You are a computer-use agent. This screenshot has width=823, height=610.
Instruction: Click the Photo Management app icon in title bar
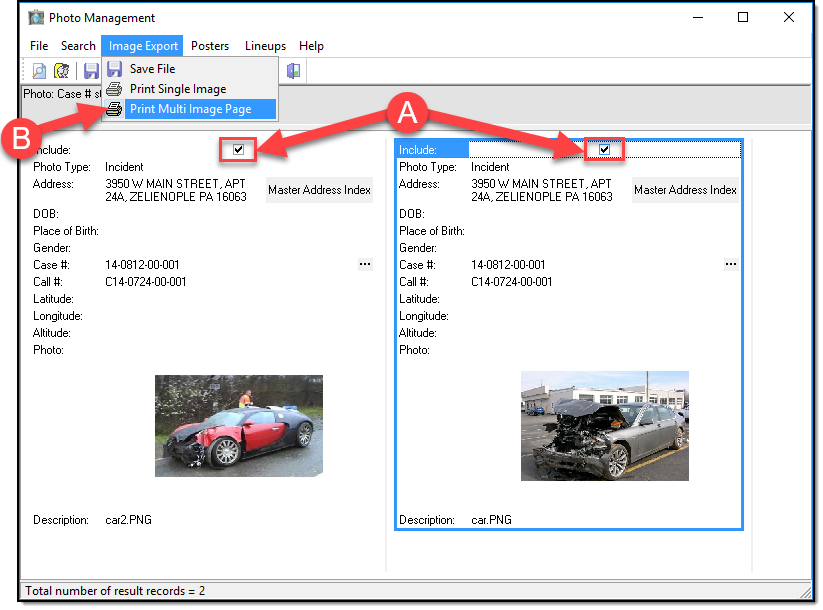coord(36,17)
